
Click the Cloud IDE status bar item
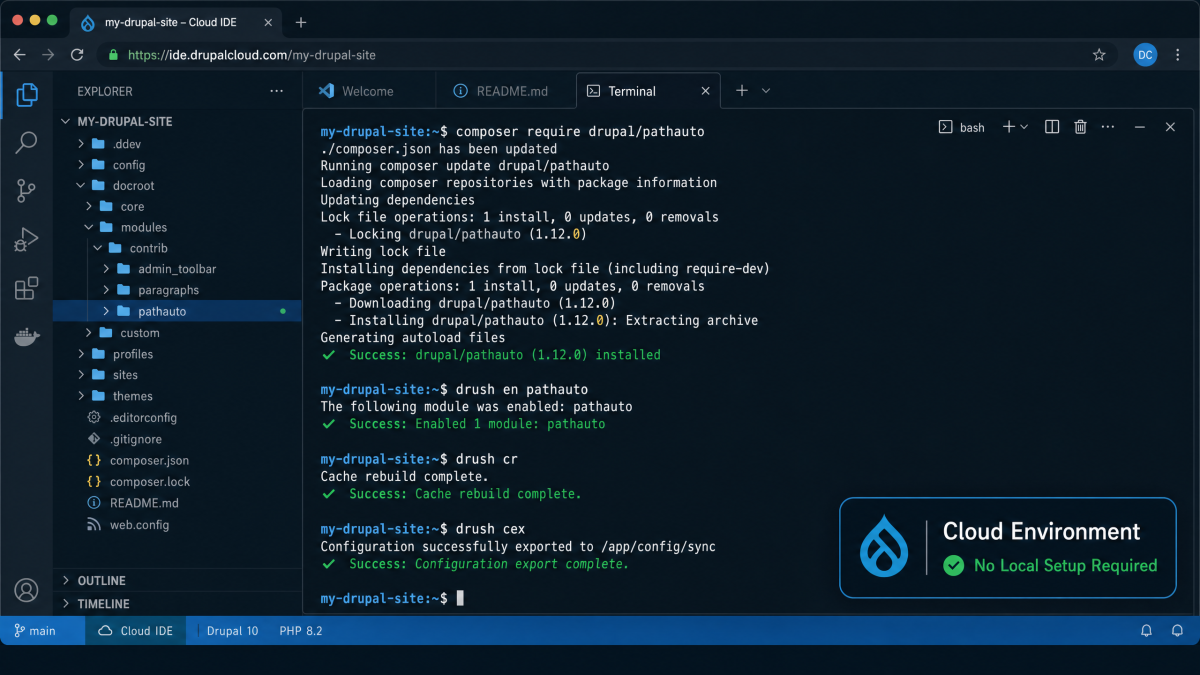135,631
